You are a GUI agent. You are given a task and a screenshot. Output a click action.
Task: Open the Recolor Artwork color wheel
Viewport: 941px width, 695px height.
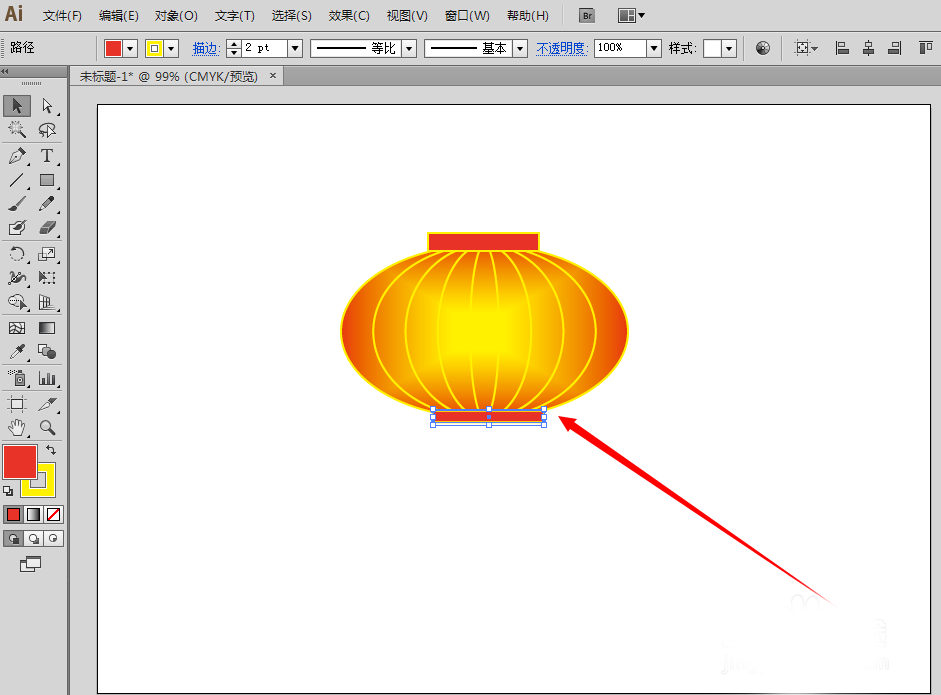tap(763, 48)
